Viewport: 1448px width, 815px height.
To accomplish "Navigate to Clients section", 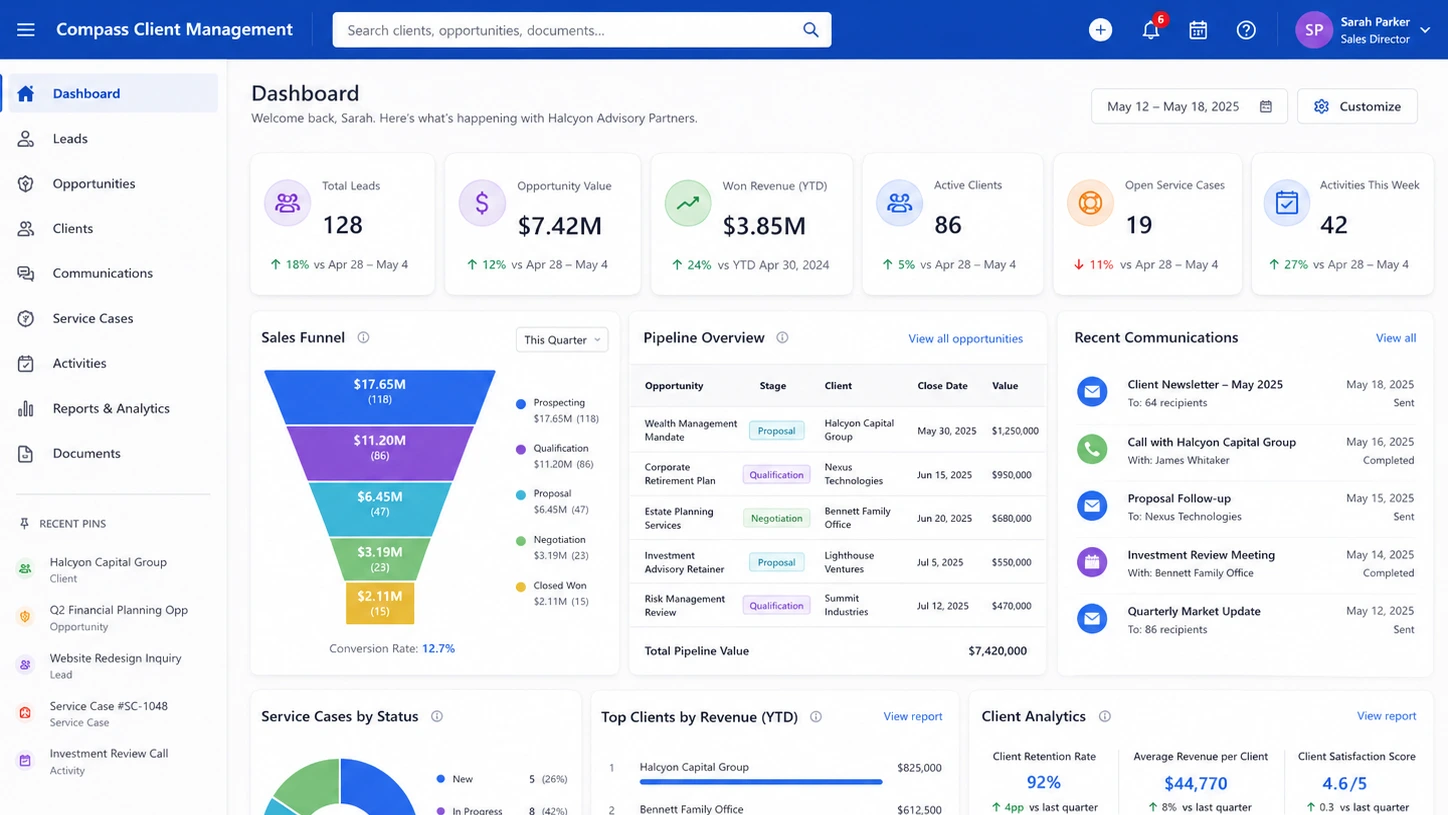I will click(113, 228).
